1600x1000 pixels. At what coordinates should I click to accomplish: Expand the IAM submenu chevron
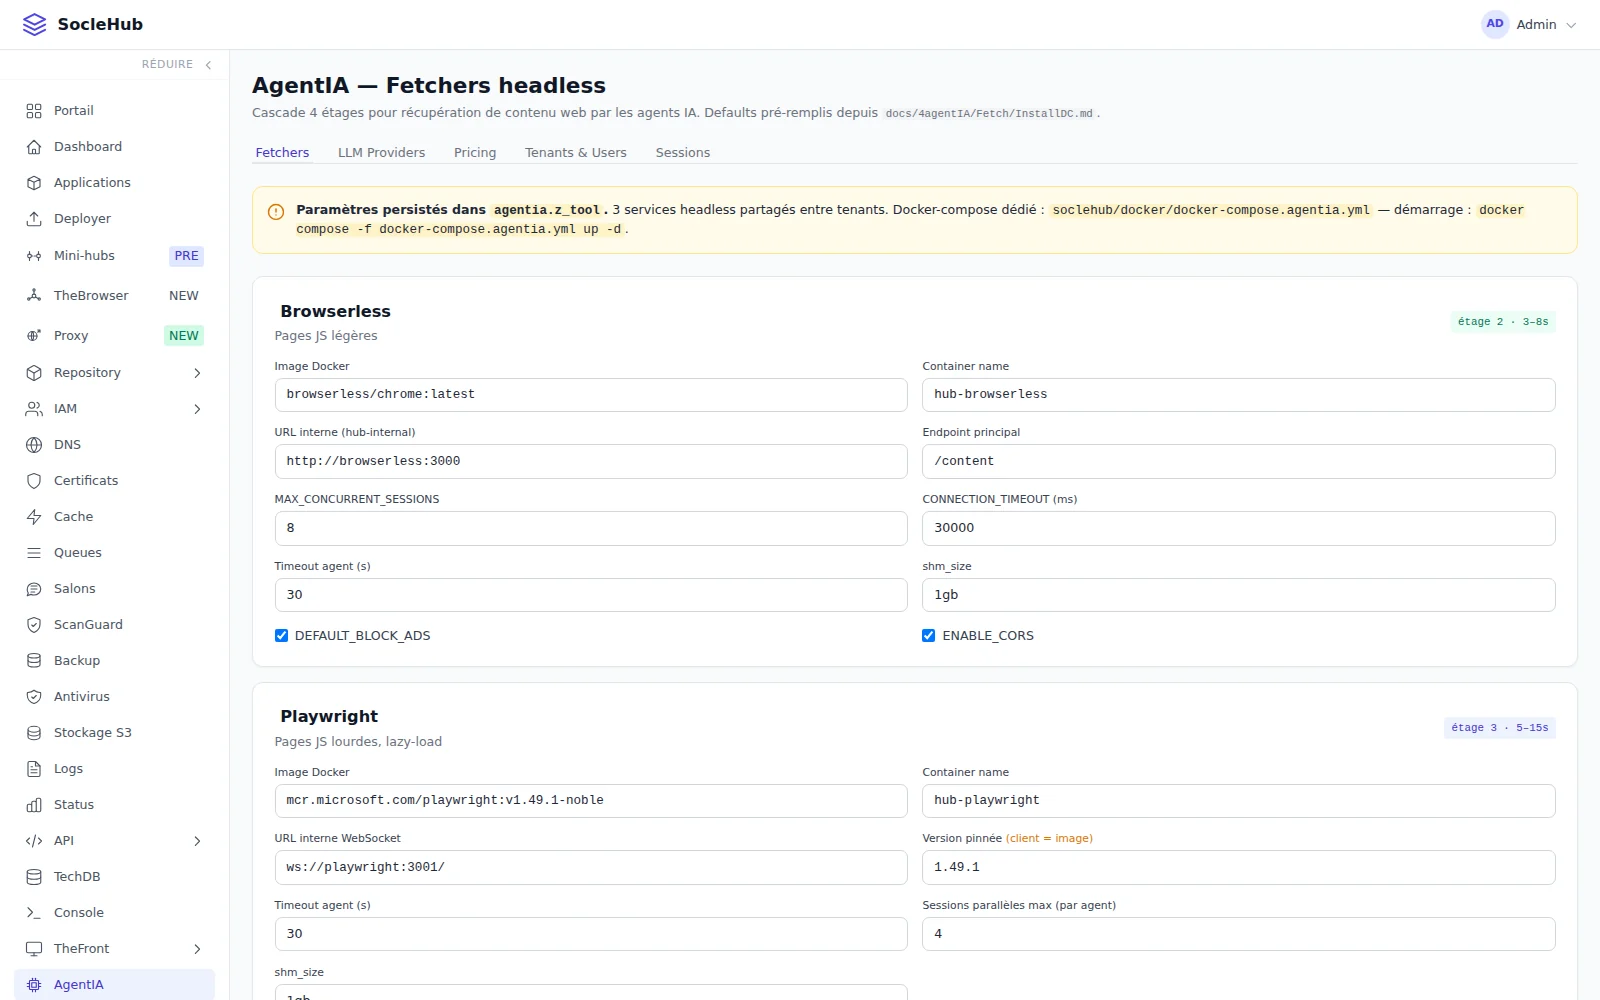tap(197, 409)
